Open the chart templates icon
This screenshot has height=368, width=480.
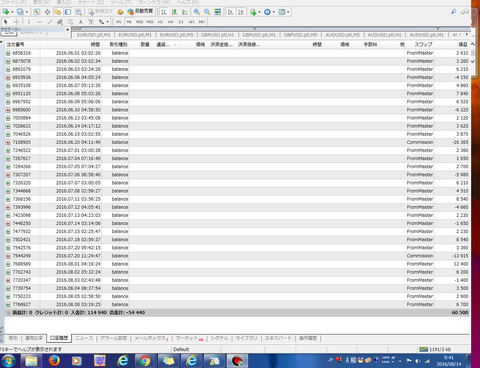pyautogui.click(x=282, y=12)
